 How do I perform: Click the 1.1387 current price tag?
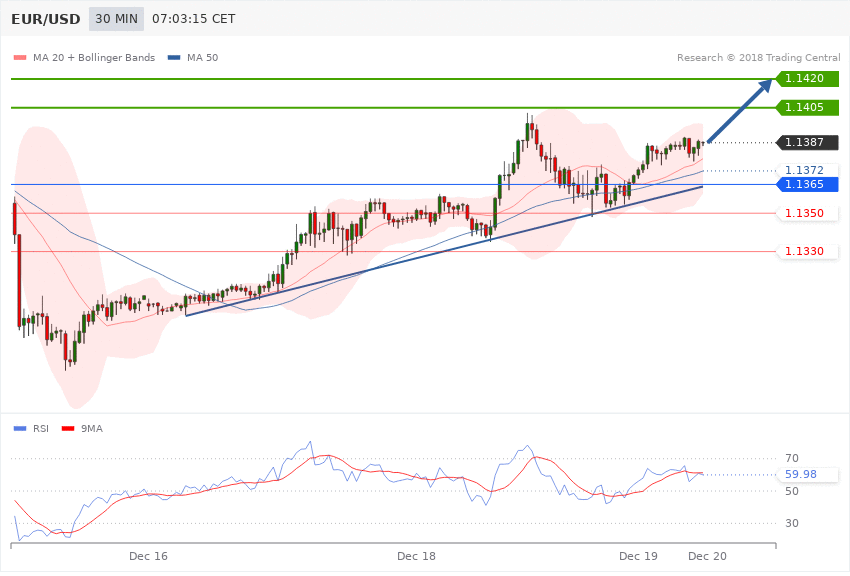(x=808, y=142)
